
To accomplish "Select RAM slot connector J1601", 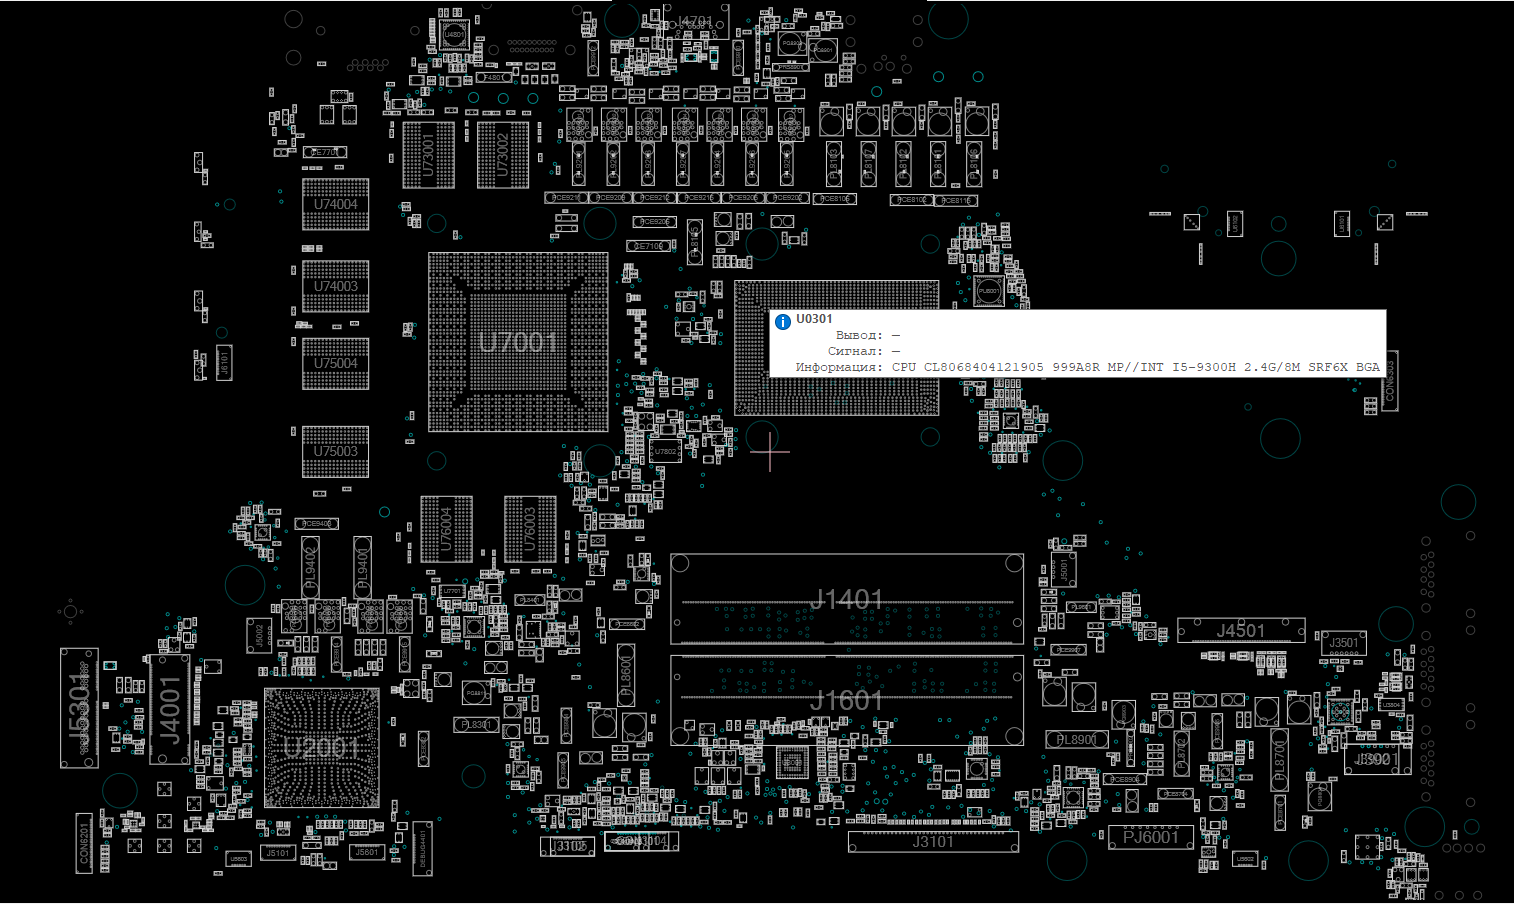I will tap(846, 700).
